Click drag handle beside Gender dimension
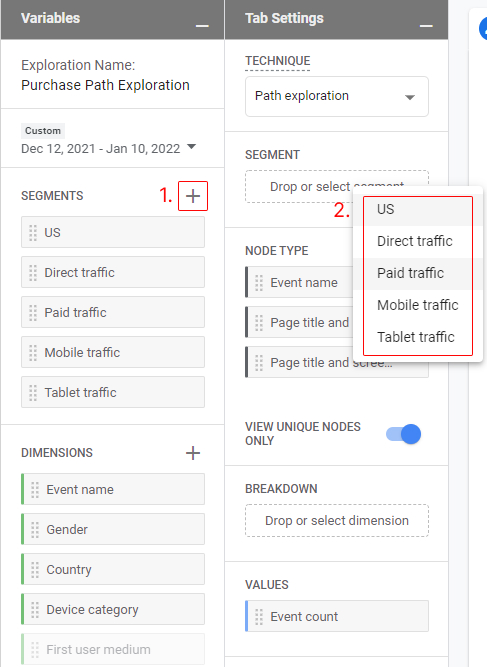Image resolution: width=487 pixels, height=667 pixels. [x=35, y=530]
